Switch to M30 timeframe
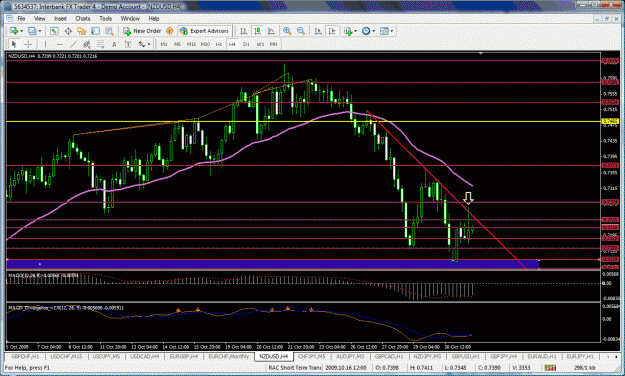Image resolution: width=625 pixels, height=376 pixels. click(205, 44)
